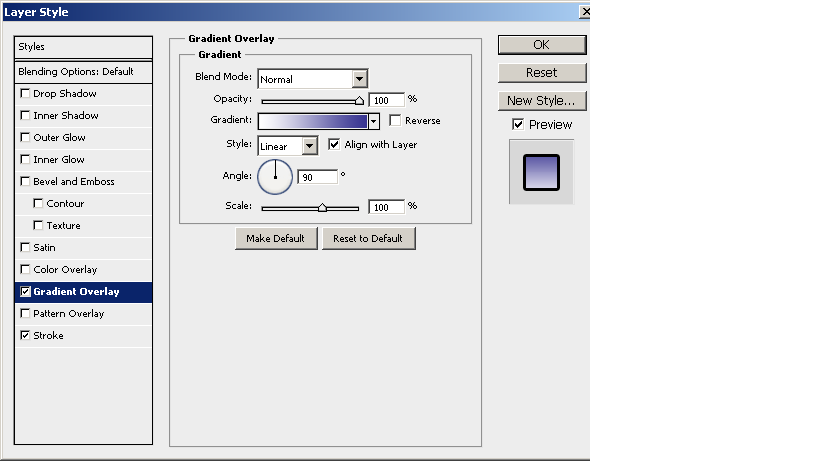Disable the Preview checkbox

click(x=518, y=125)
